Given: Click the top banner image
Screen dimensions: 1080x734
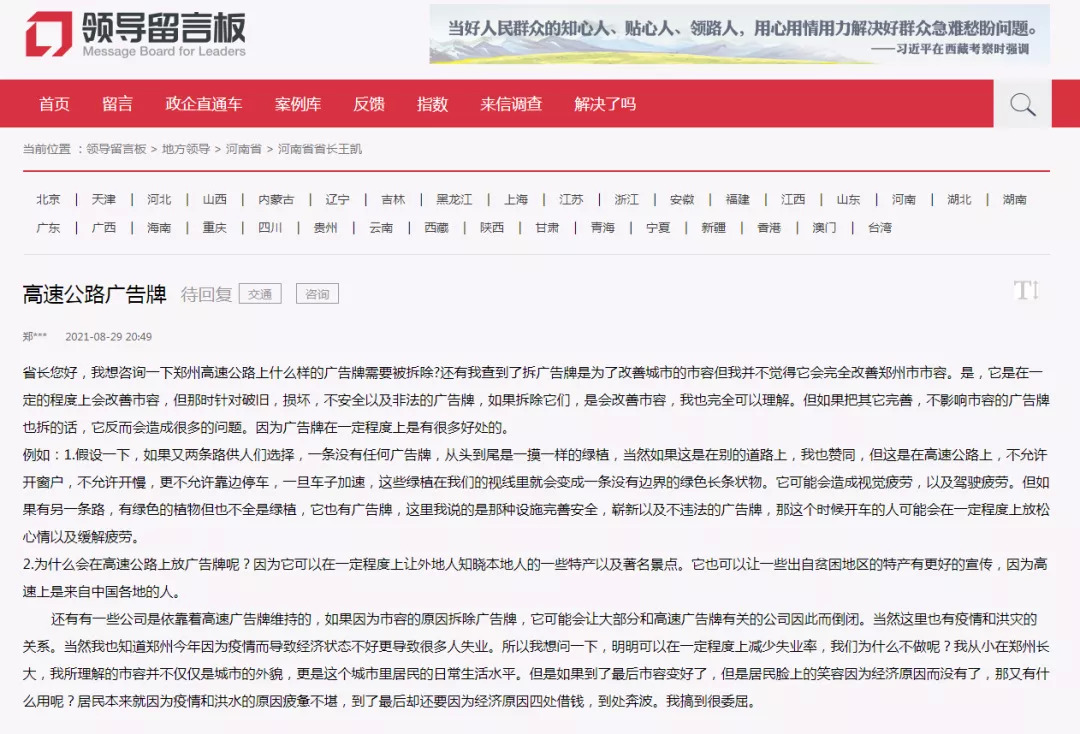Looking at the screenshot, I should (x=739, y=34).
